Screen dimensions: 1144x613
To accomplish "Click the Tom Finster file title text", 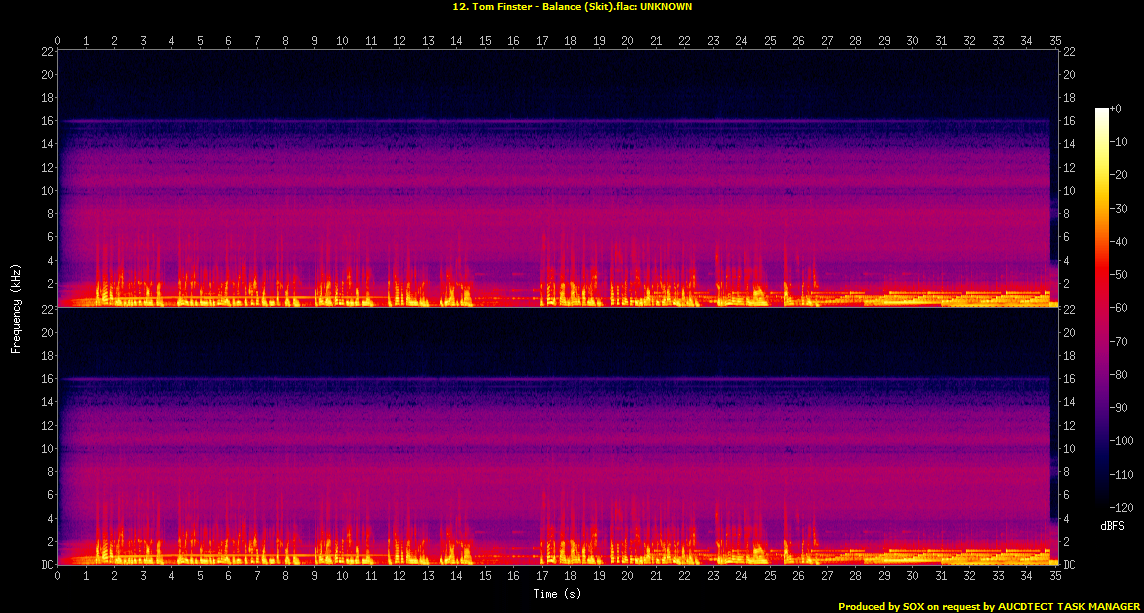I will point(572,6).
